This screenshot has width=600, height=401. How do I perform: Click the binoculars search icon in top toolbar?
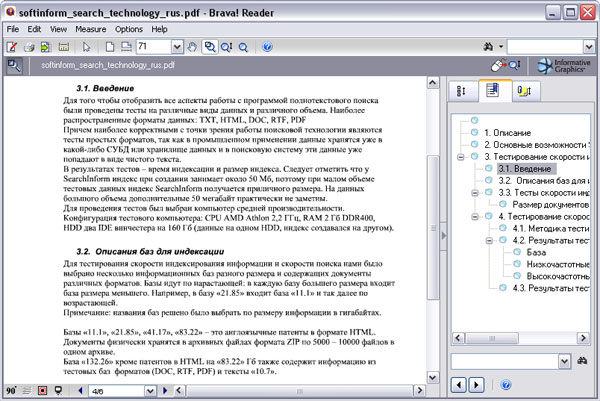tap(488, 47)
